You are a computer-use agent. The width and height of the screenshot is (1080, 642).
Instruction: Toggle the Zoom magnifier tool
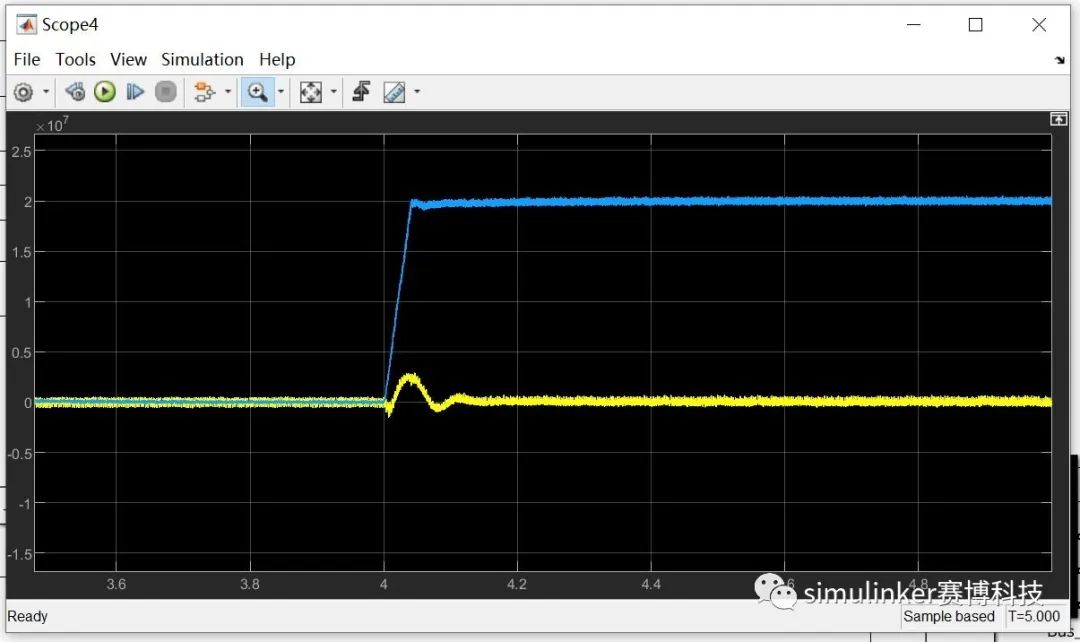258,92
